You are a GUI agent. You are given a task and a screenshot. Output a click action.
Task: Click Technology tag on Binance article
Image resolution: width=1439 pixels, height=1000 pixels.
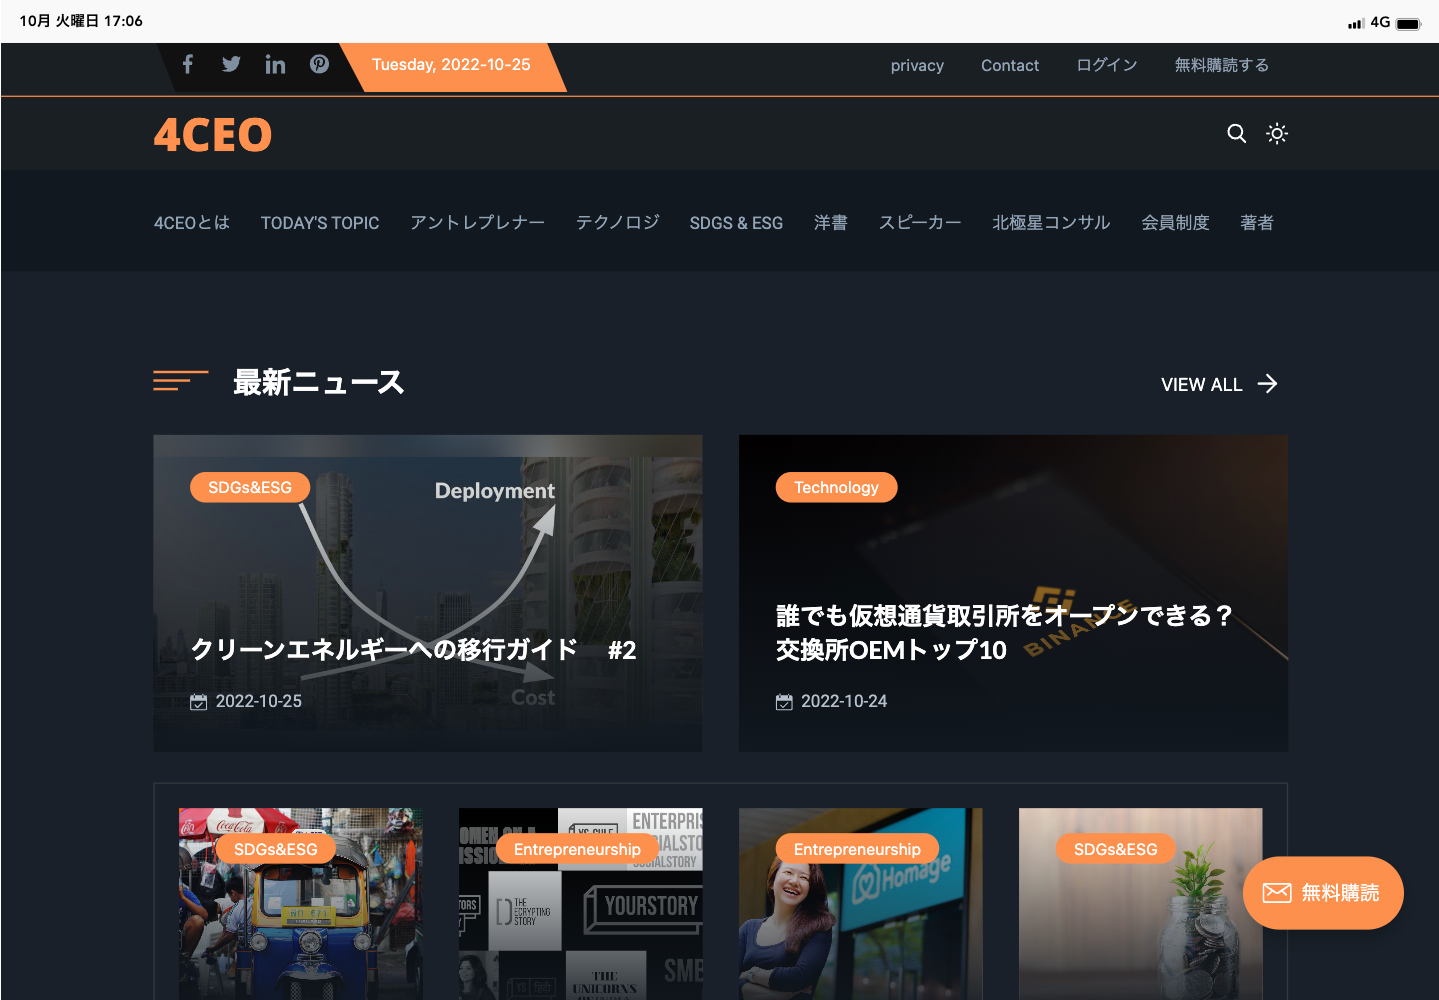point(836,487)
